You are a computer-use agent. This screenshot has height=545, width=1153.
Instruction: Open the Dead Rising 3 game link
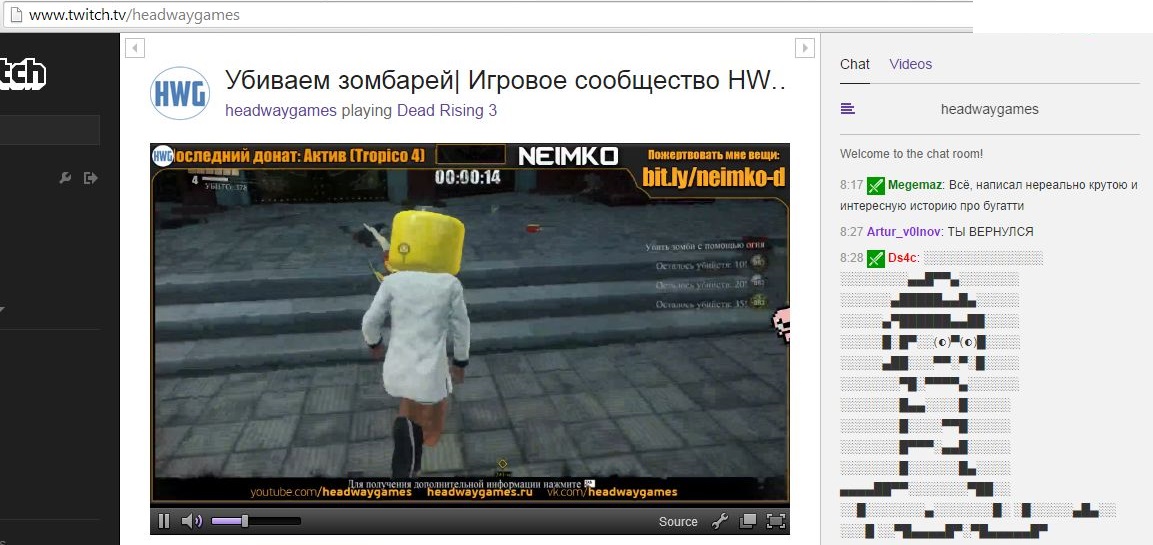pos(447,110)
